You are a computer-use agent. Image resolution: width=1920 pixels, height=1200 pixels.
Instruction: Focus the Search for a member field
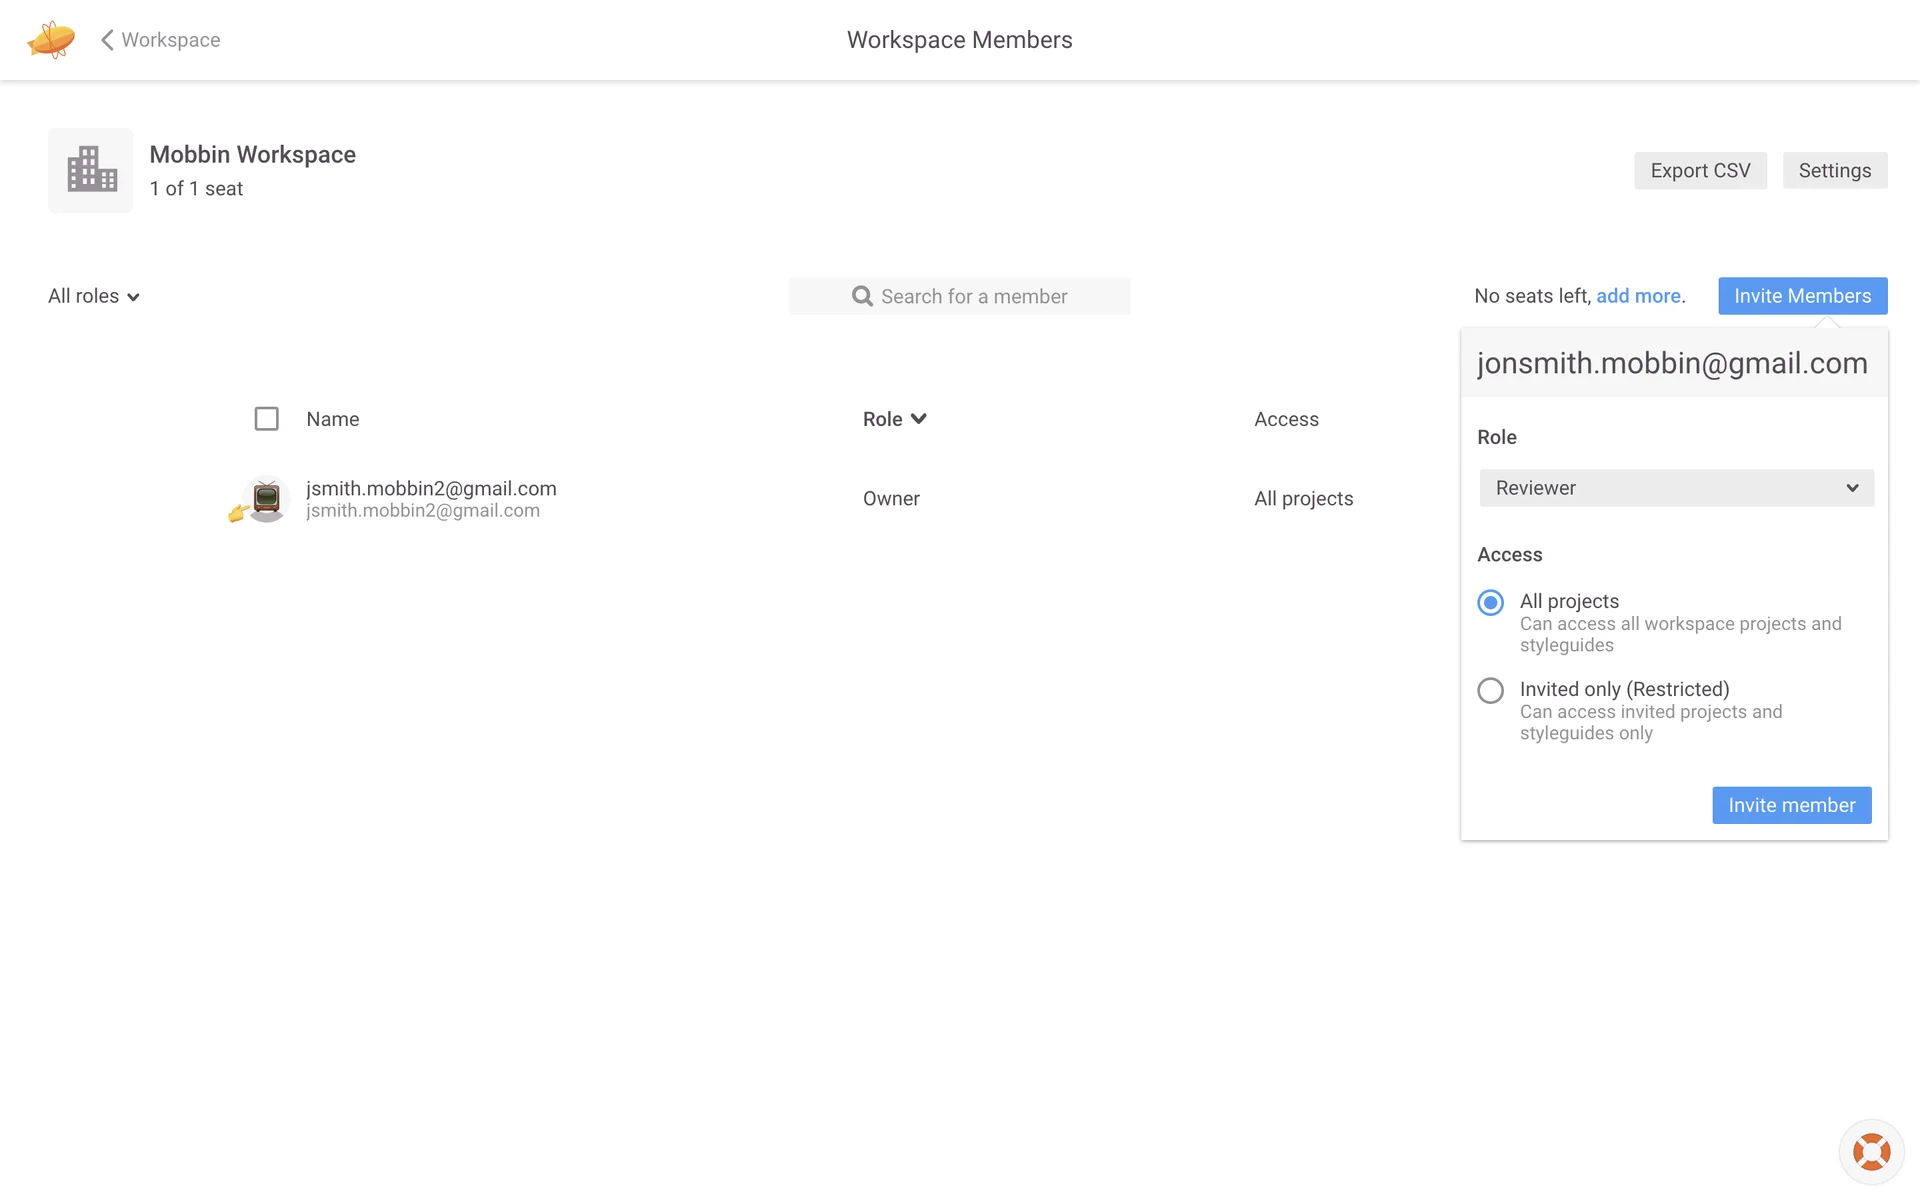click(974, 296)
